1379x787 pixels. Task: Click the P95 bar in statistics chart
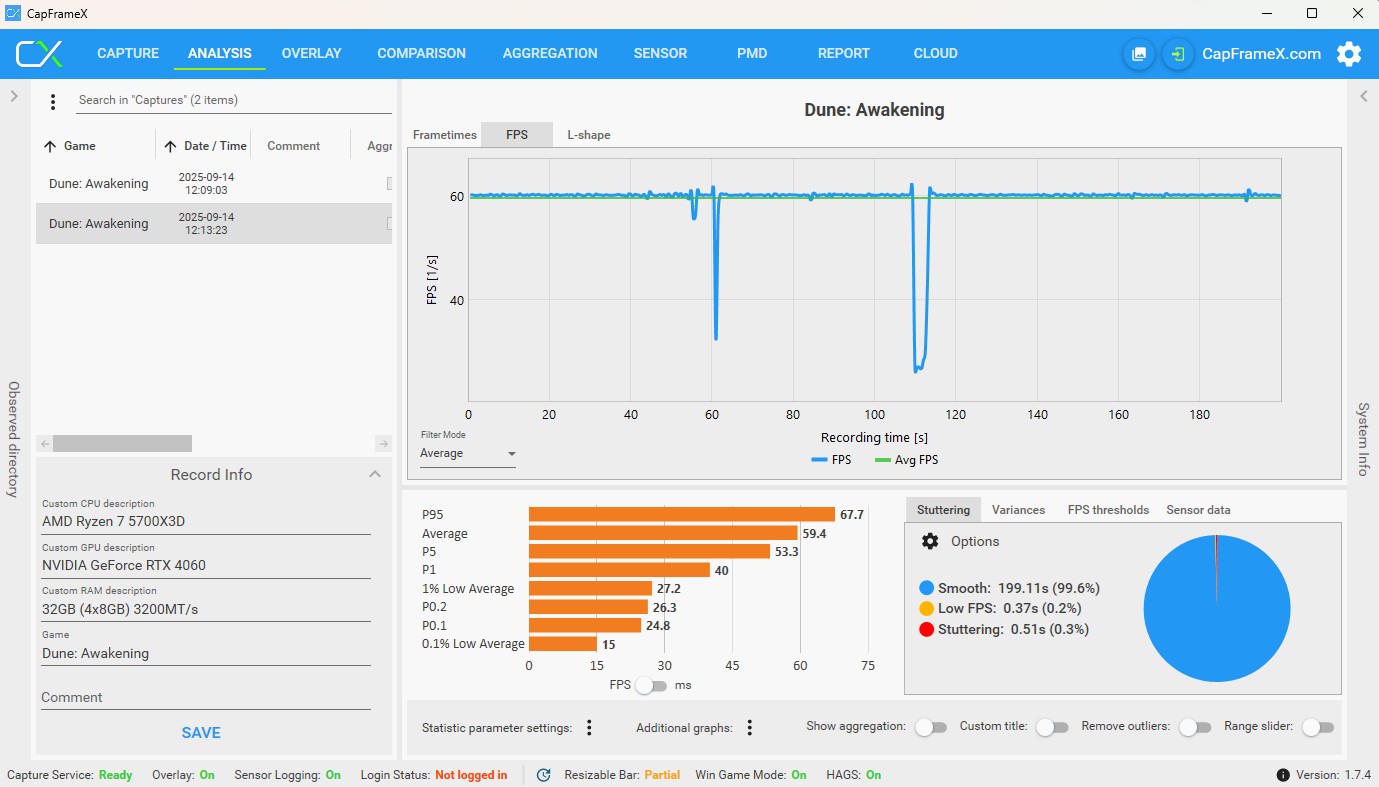tap(682, 514)
